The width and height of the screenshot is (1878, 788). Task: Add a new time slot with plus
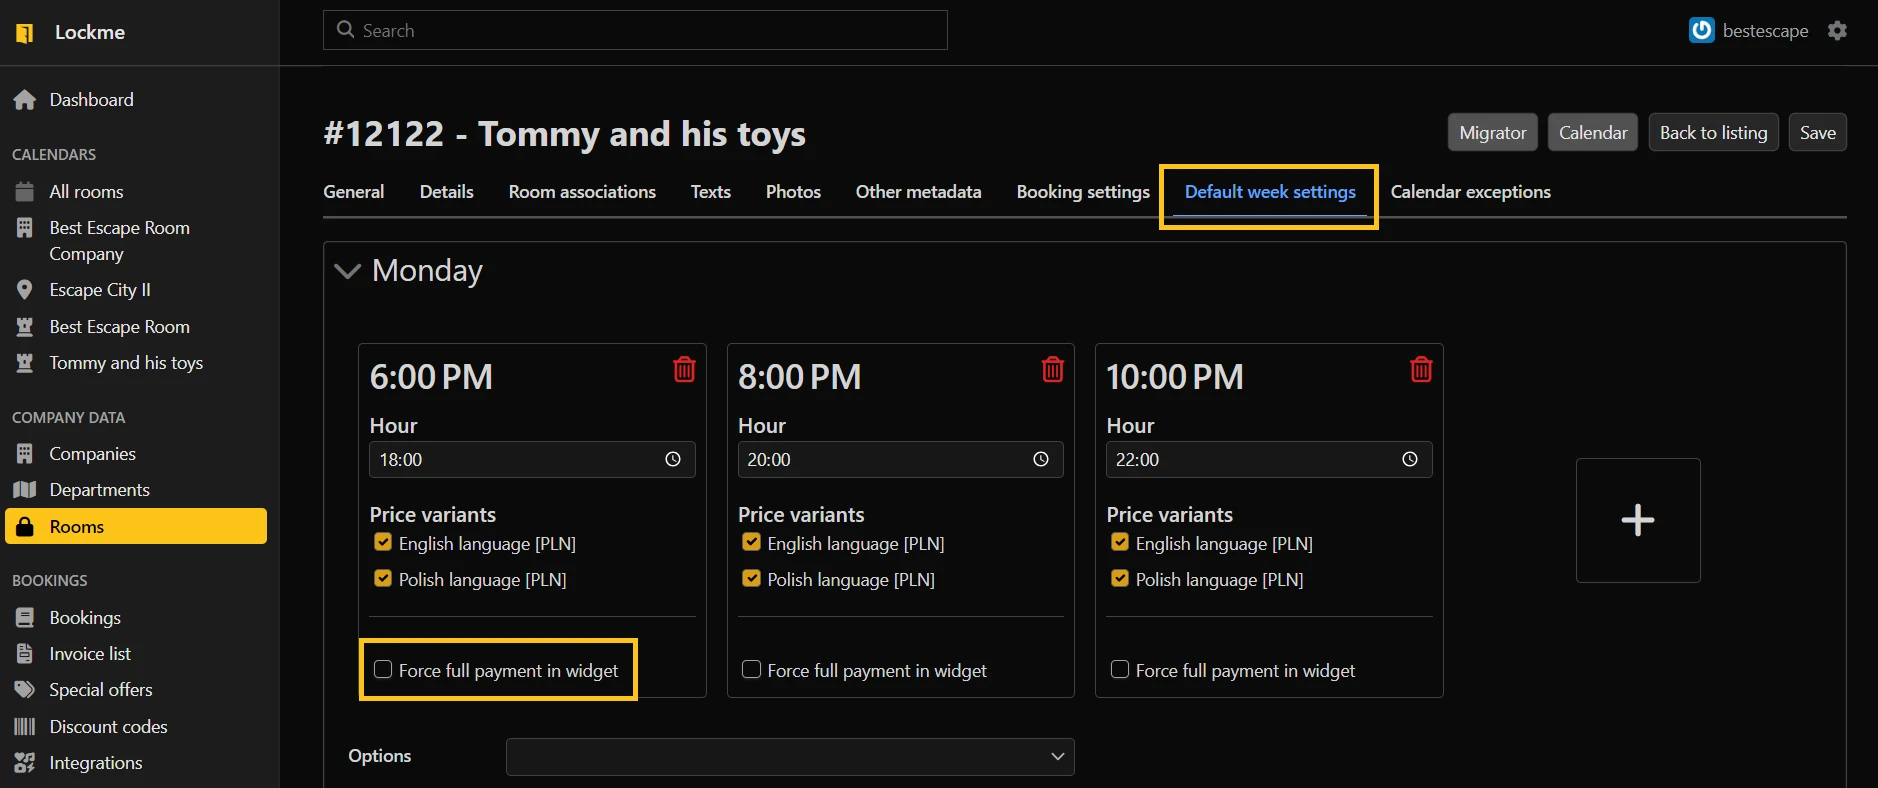(x=1637, y=520)
